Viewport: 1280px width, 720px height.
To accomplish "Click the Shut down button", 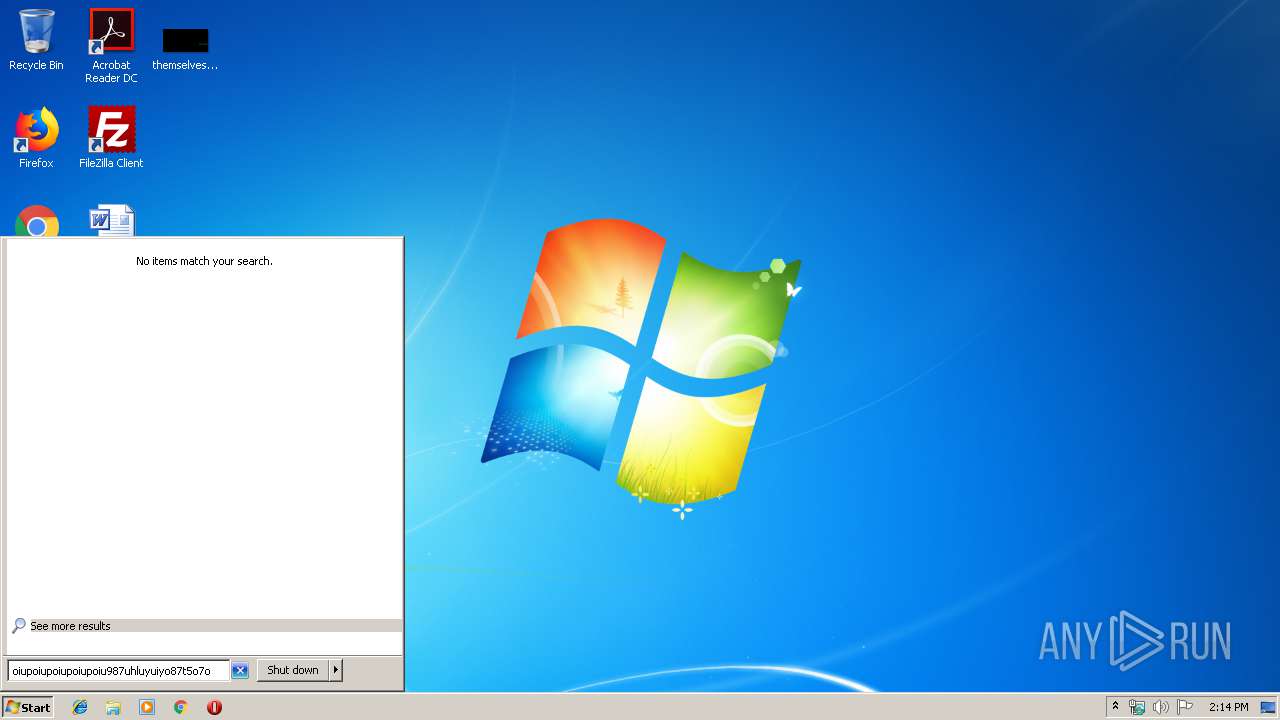I will [293, 670].
